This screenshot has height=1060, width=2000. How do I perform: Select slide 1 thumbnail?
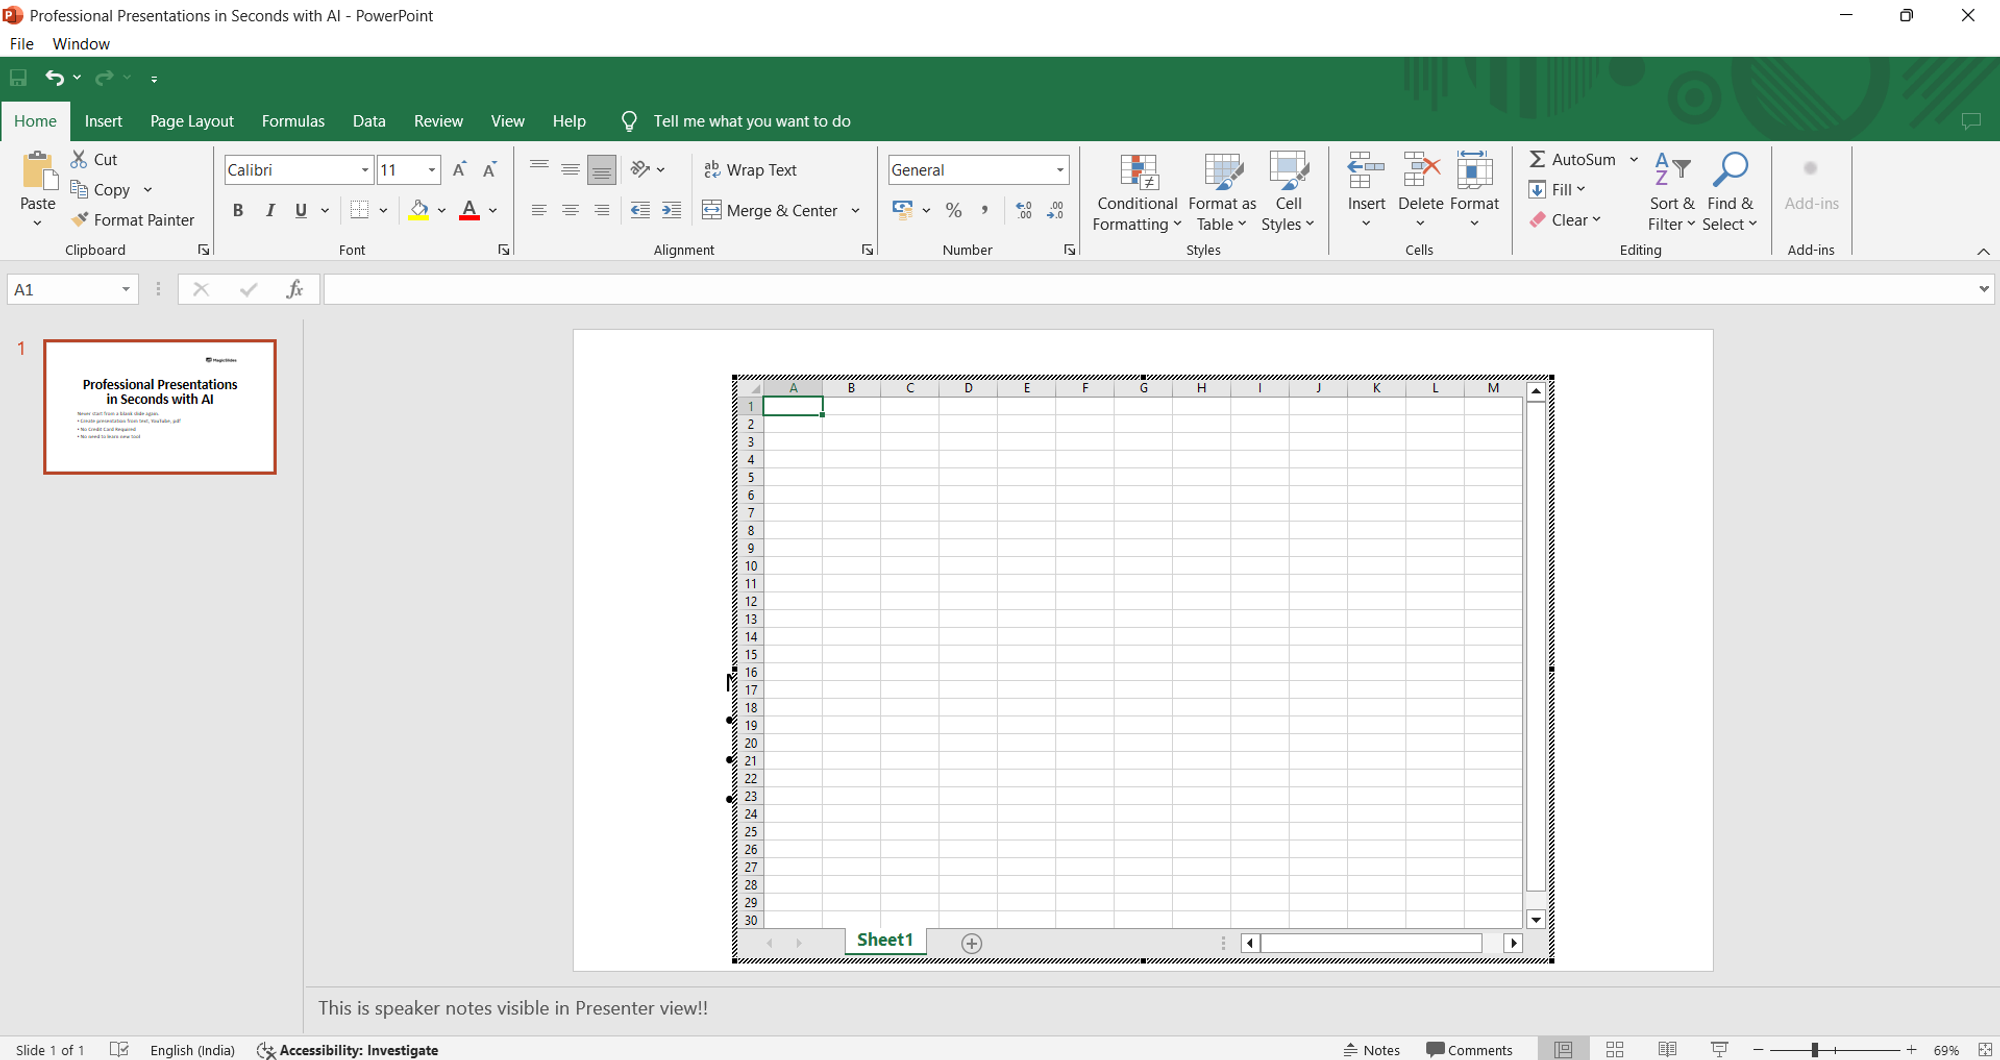pyautogui.click(x=160, y=406)
